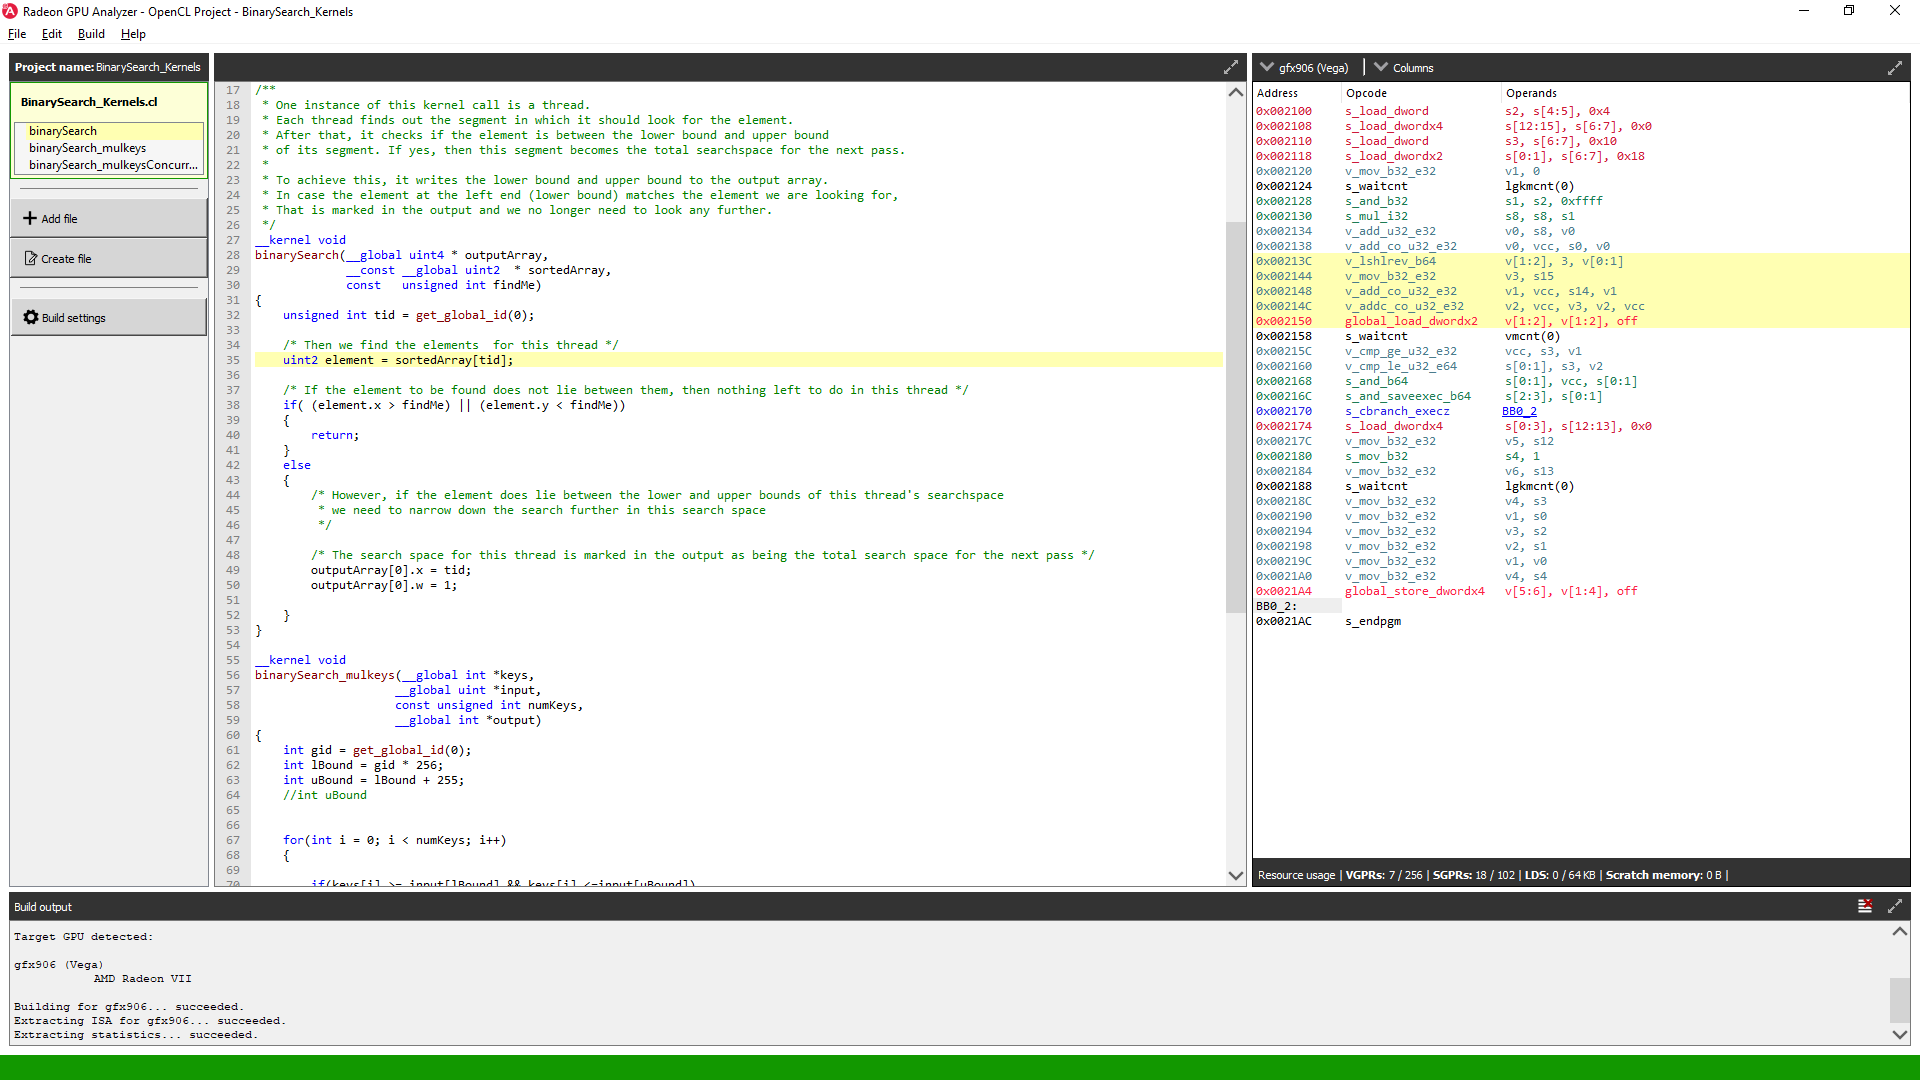The image size is (1920, 1080).
Task: Maximize the source code editor panel
Action: click(x=1231, y=67)
